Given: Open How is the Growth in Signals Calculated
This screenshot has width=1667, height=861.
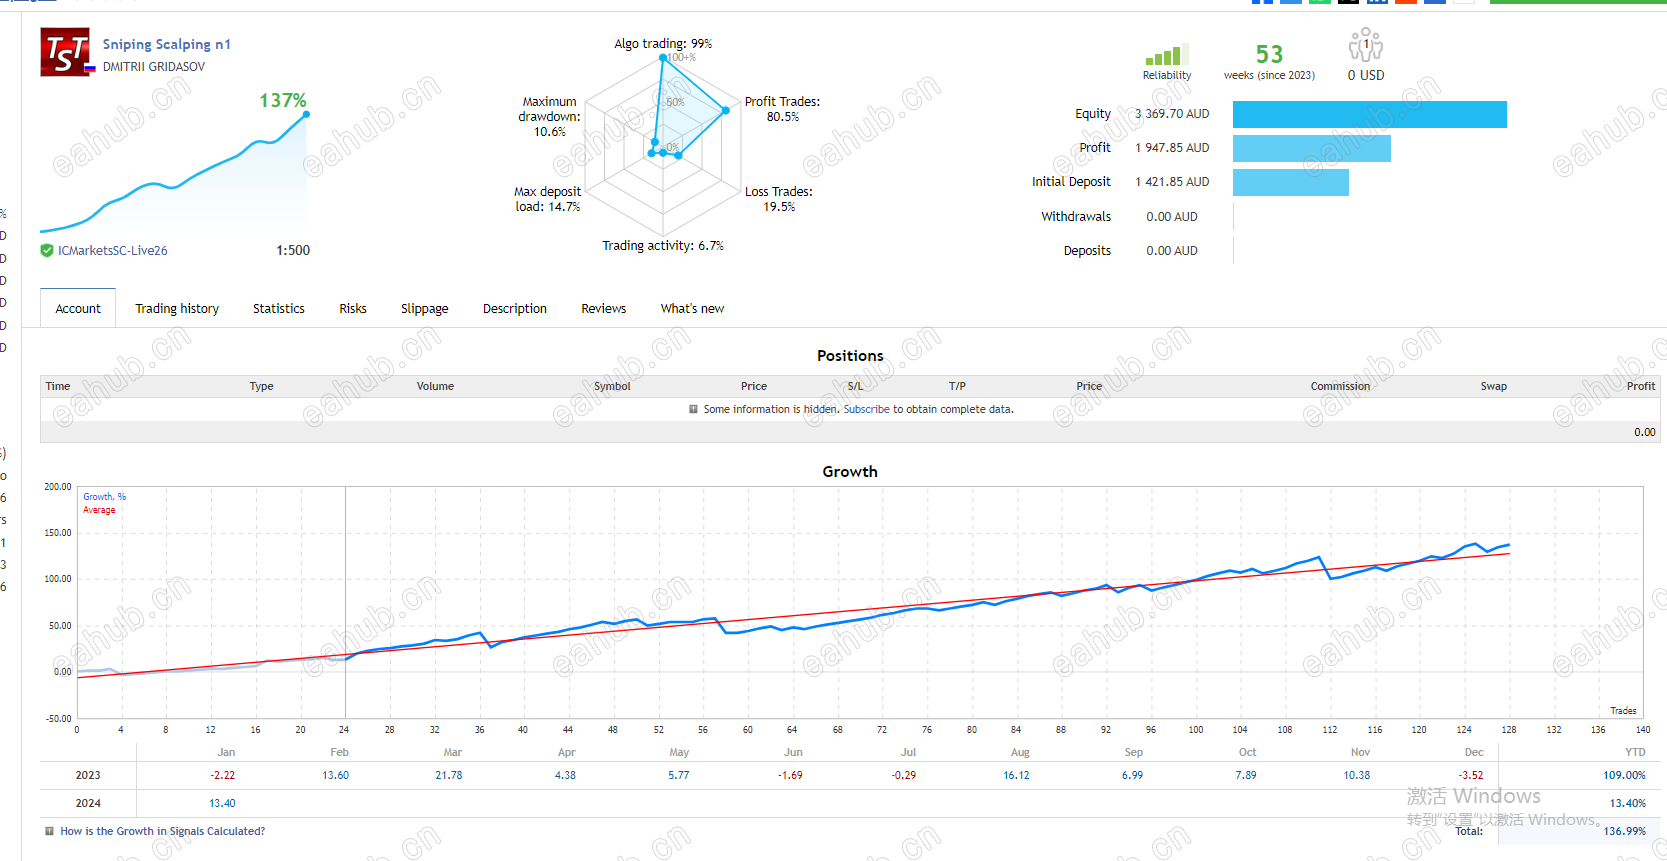Looking at the screenshot, I should [163, 831].
